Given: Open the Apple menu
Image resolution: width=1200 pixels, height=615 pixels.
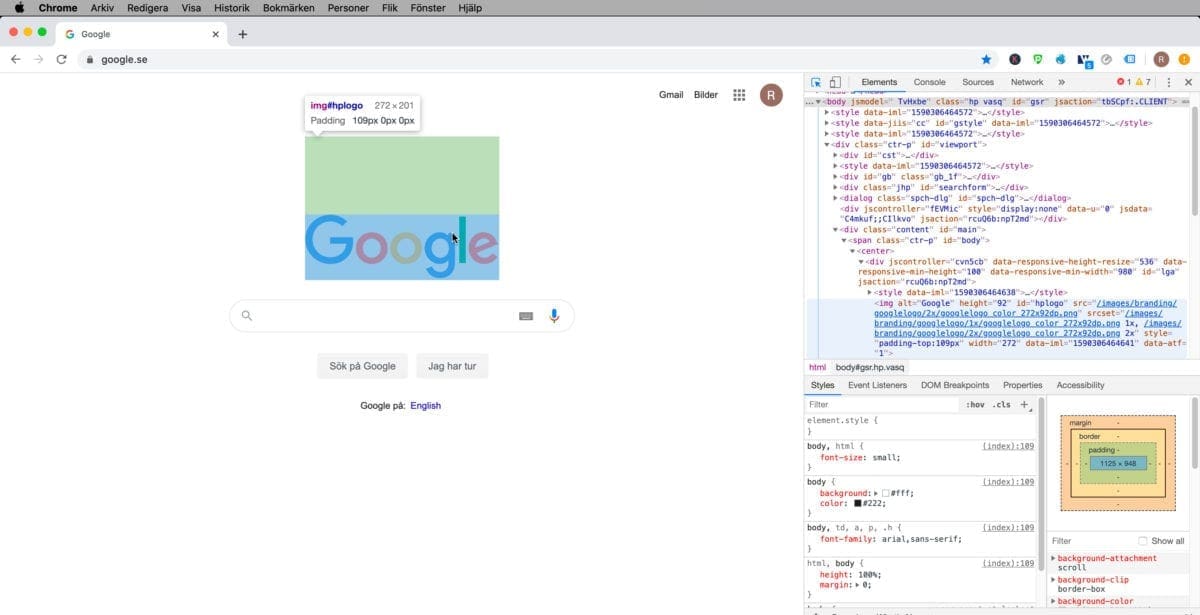Looking at the screenshot, I should point(19,7).
